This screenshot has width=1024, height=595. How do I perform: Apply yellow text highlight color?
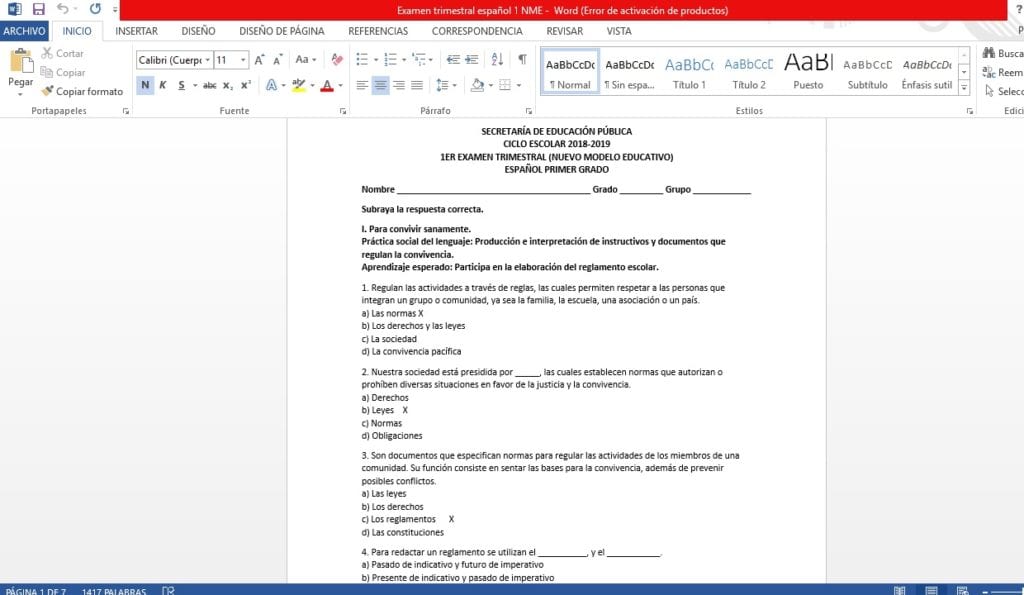pyautogui.click(x=296, y=86)
